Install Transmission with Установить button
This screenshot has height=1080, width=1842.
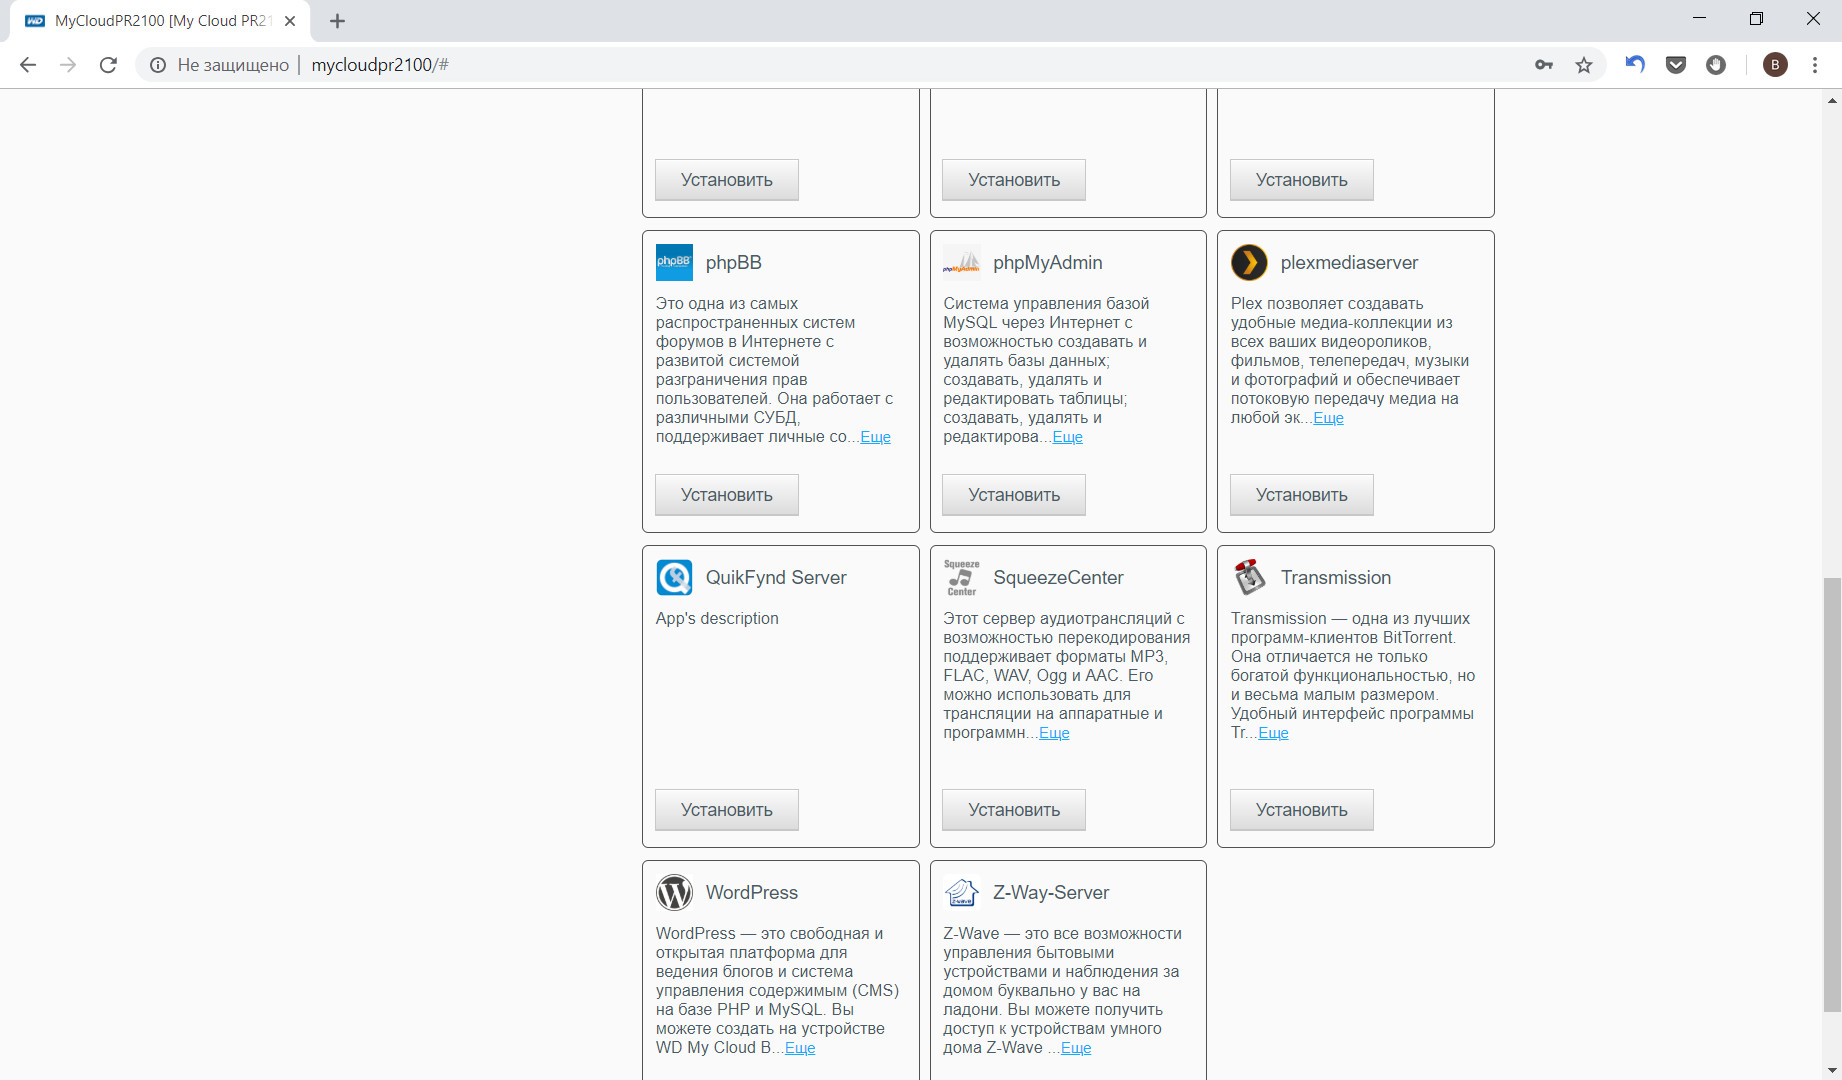[x=1302, y=810]
